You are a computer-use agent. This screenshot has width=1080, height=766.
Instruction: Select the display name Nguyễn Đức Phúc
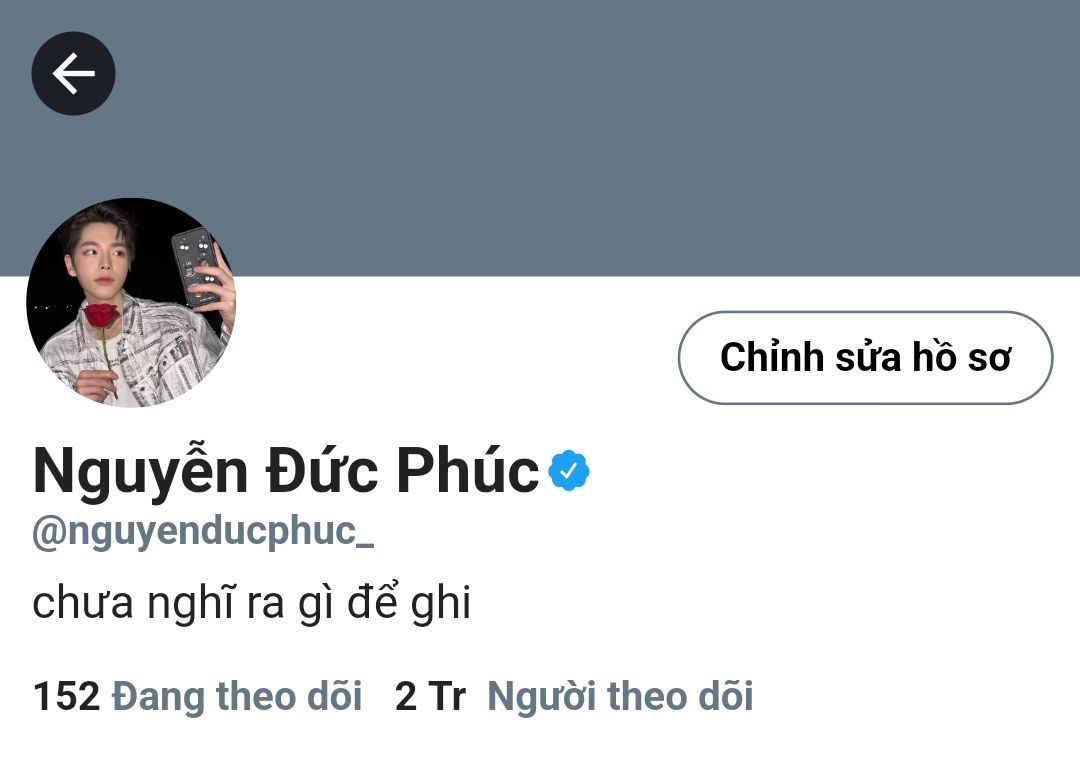pos(285,470)
